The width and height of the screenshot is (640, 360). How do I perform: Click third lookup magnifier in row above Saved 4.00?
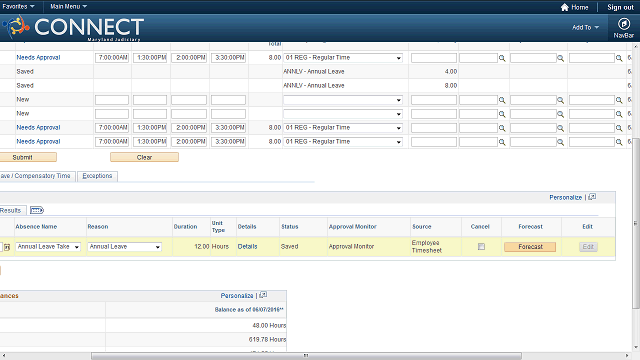click(x=619, y=58)
